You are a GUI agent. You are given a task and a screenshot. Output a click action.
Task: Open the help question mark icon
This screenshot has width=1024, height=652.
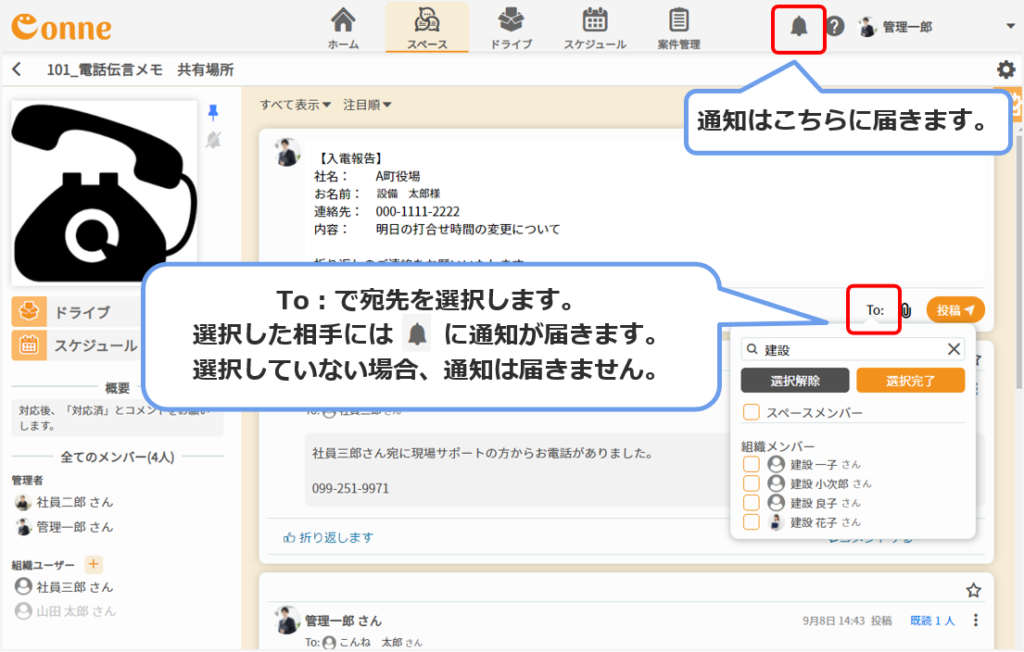[x=835, y=27]
